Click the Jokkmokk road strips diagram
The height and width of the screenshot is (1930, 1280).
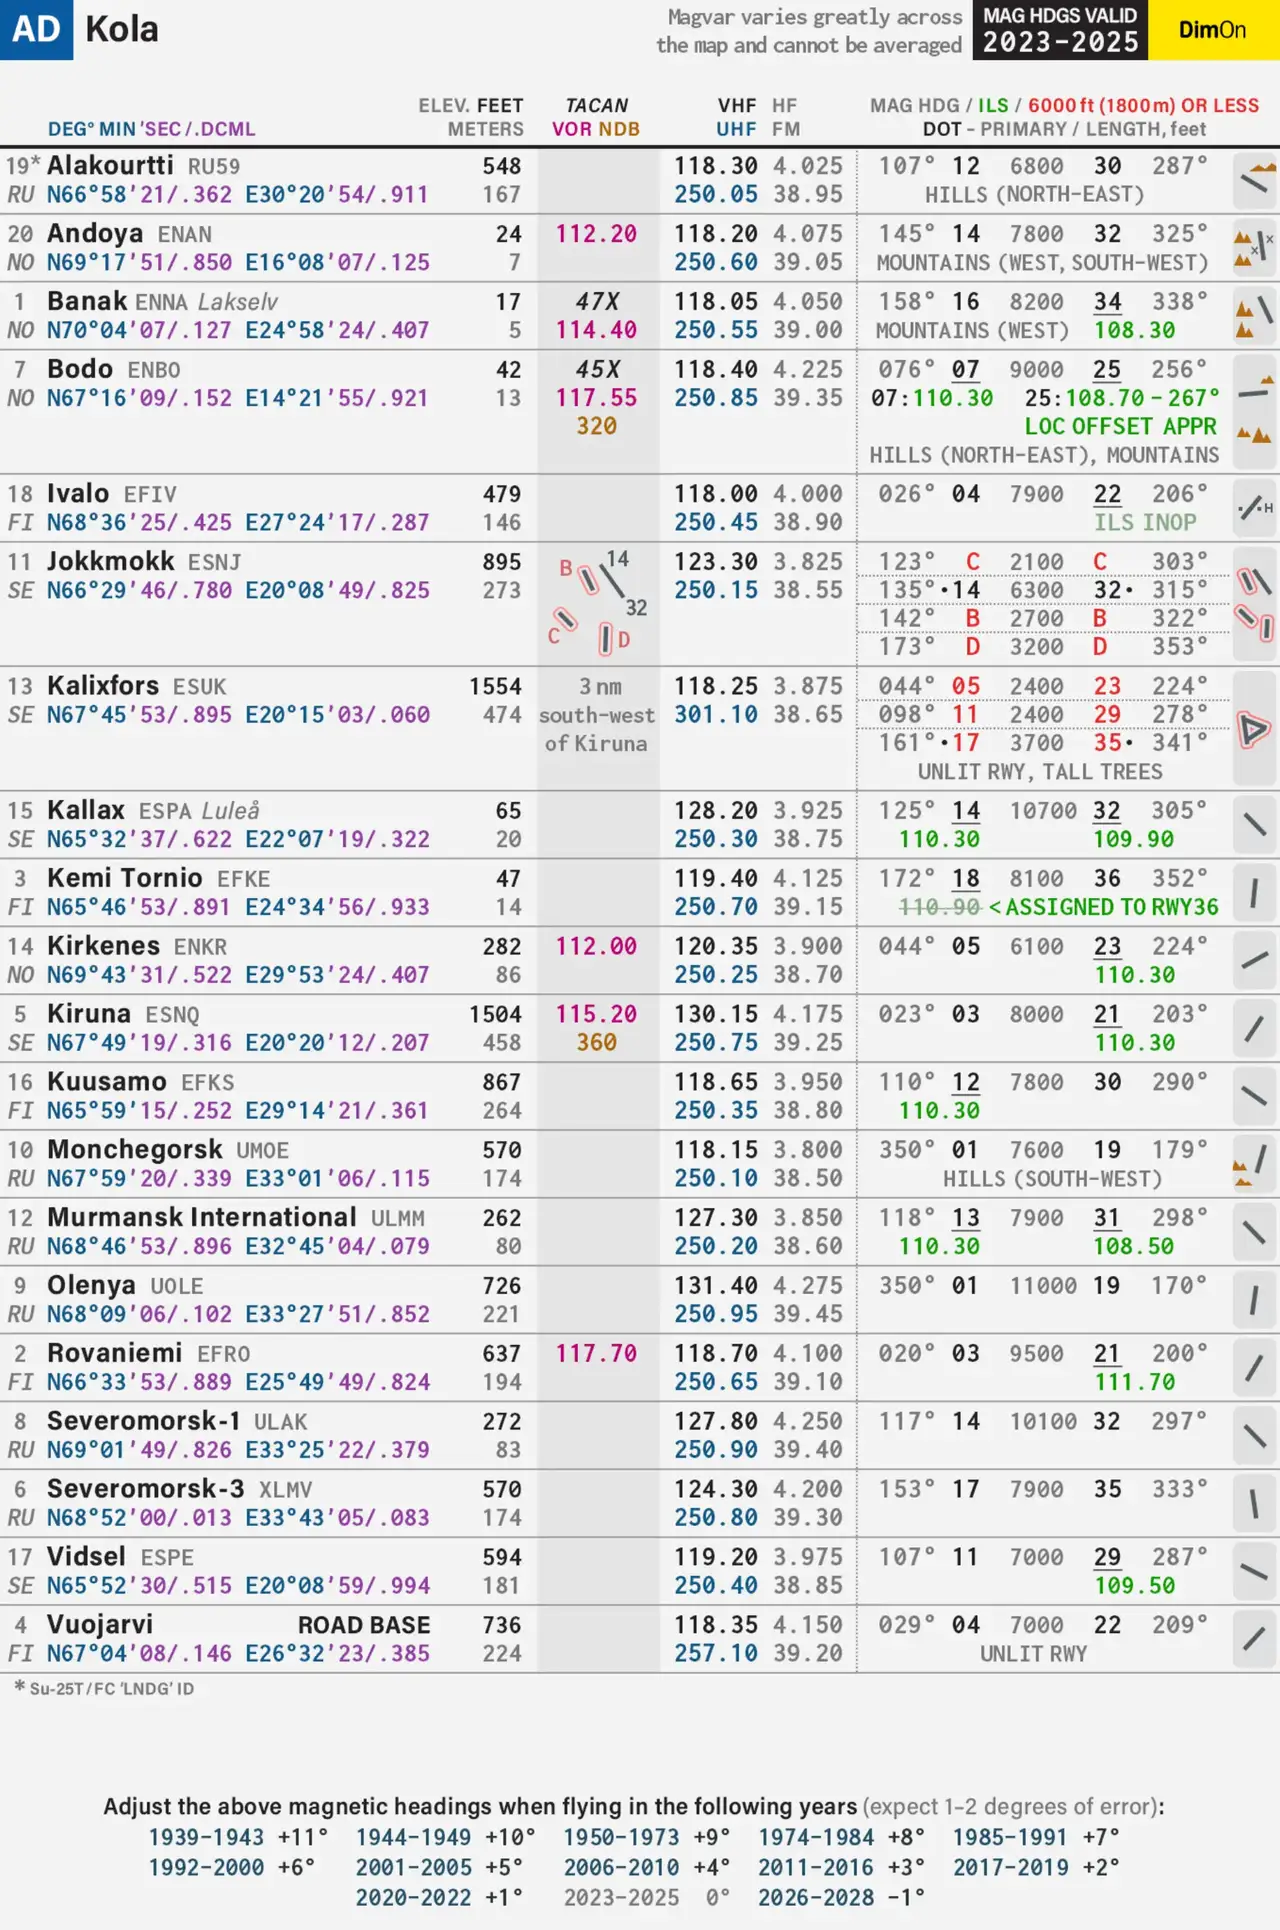pos(597,604)
